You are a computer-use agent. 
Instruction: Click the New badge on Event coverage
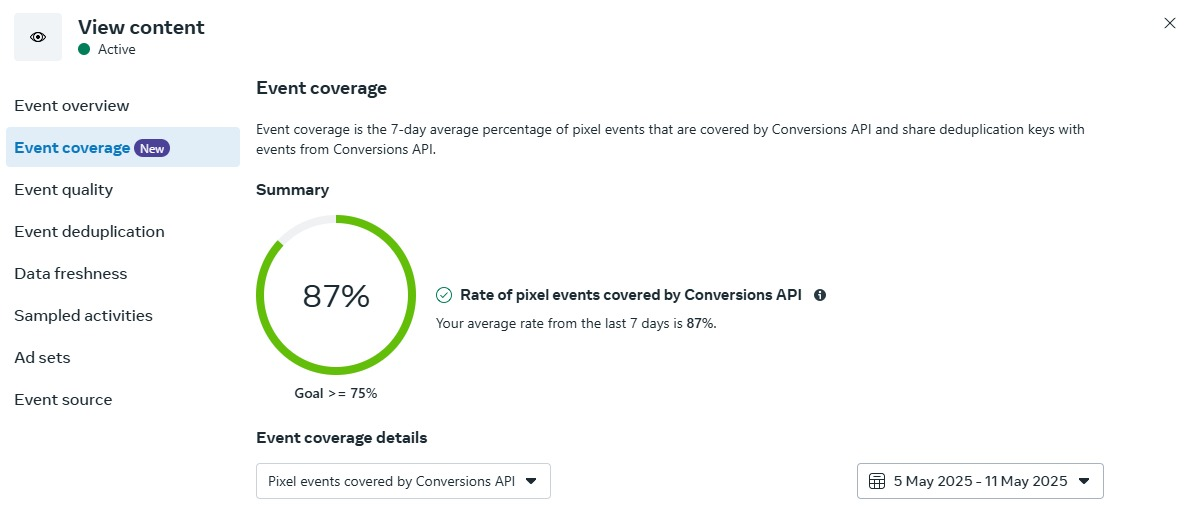pyautogui.click(x=152, y=148)
